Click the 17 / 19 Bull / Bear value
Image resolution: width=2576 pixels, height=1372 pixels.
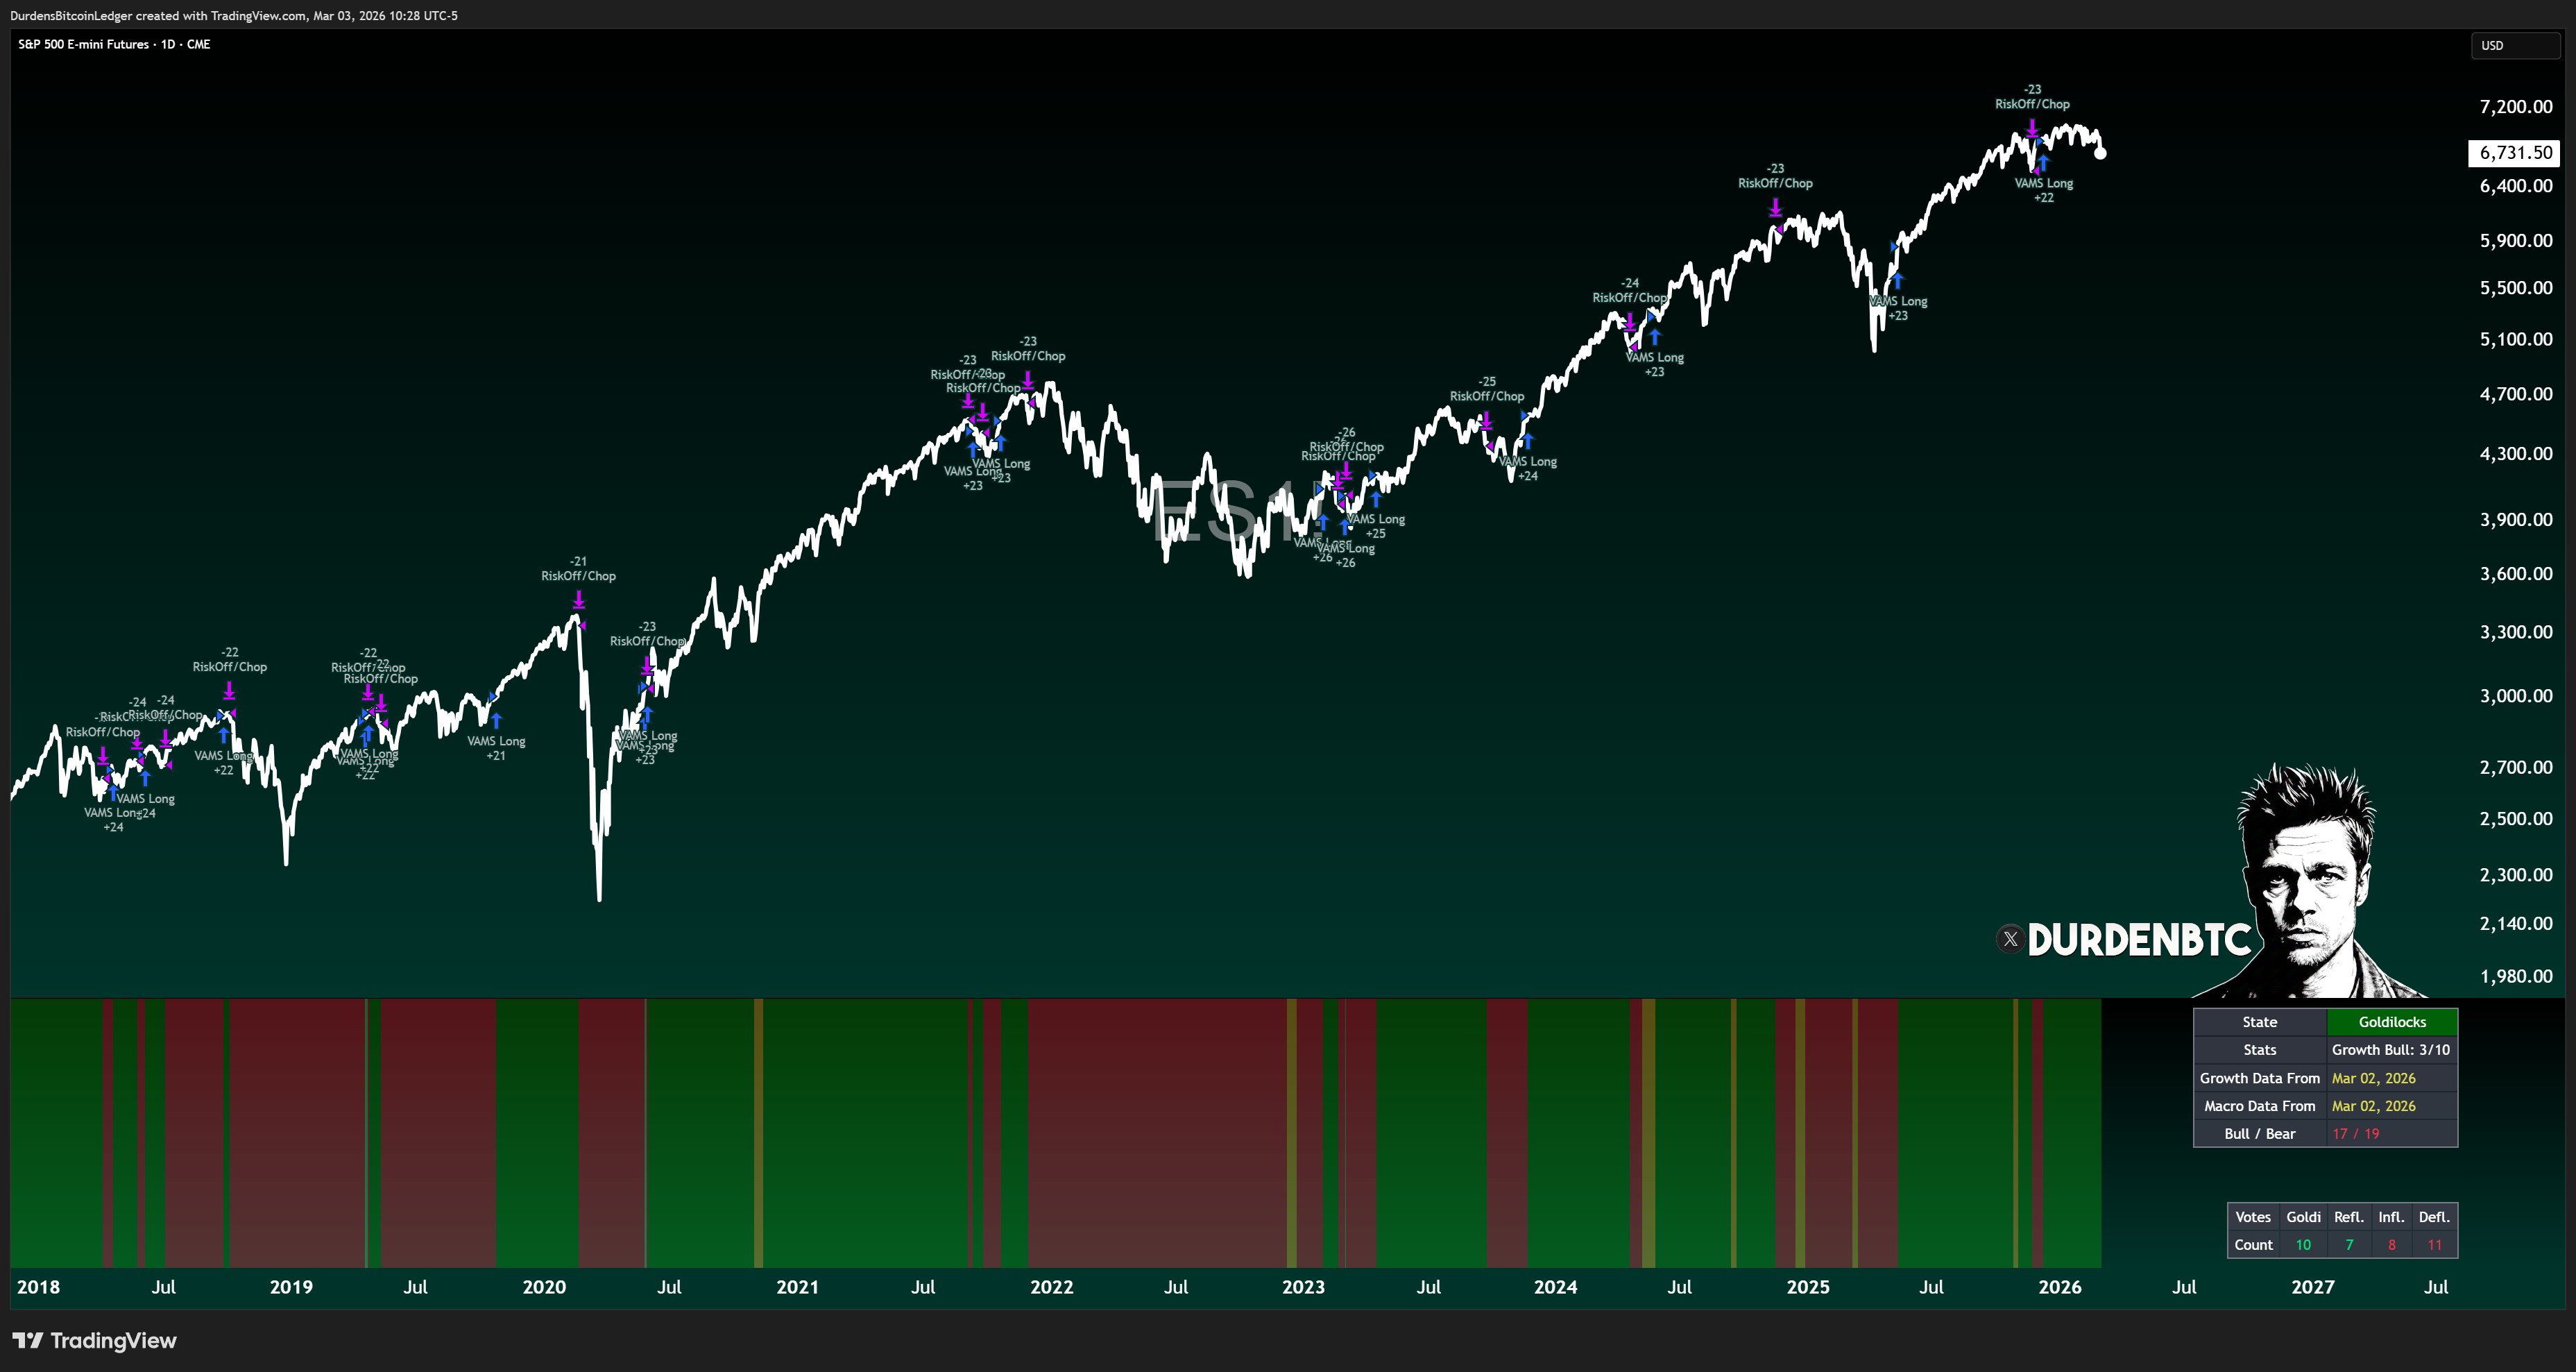tap(2355, 1134)
